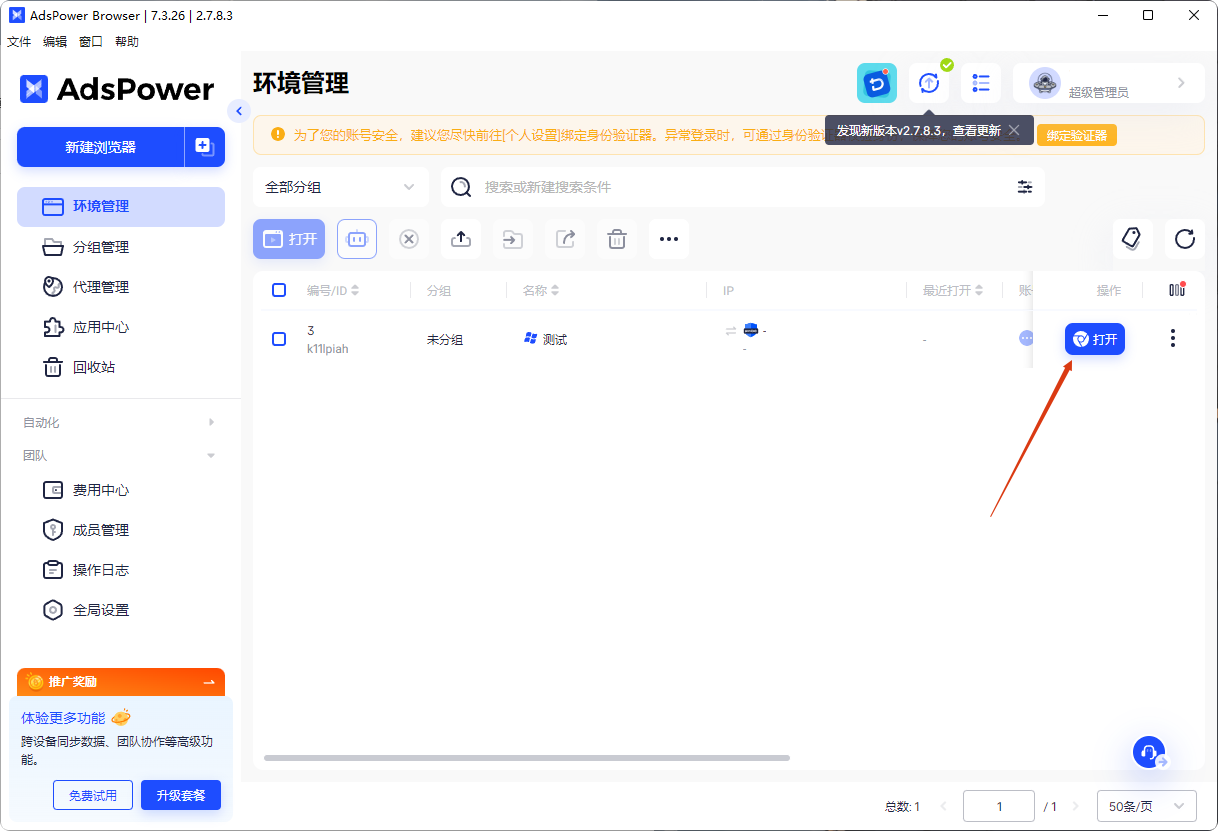Click the batch create browser icon

pos(204,147)
